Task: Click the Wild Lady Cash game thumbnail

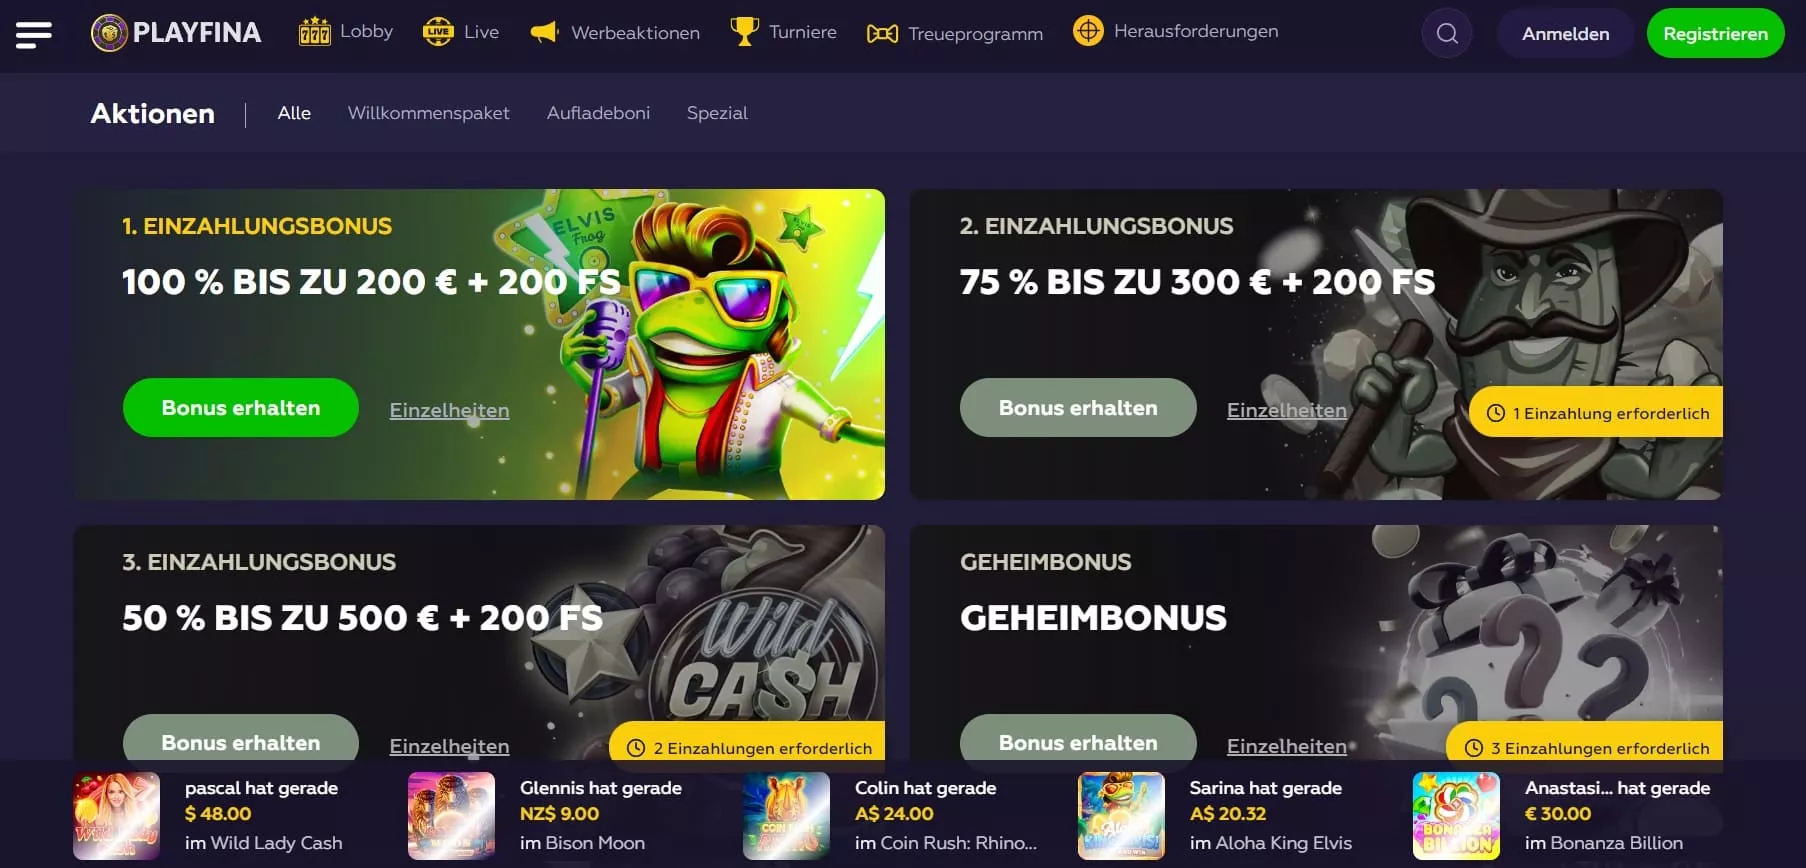Action: coord(117,816)
